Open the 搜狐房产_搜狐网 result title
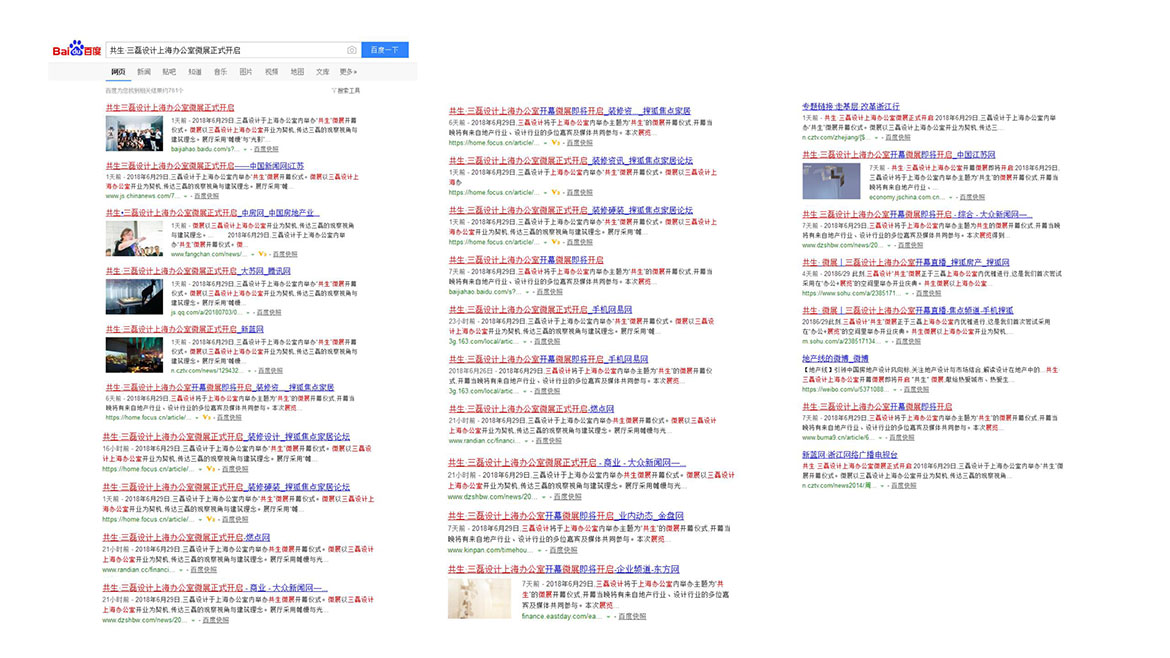This screenshot has height=658, width=1170. tap(906, 263)
